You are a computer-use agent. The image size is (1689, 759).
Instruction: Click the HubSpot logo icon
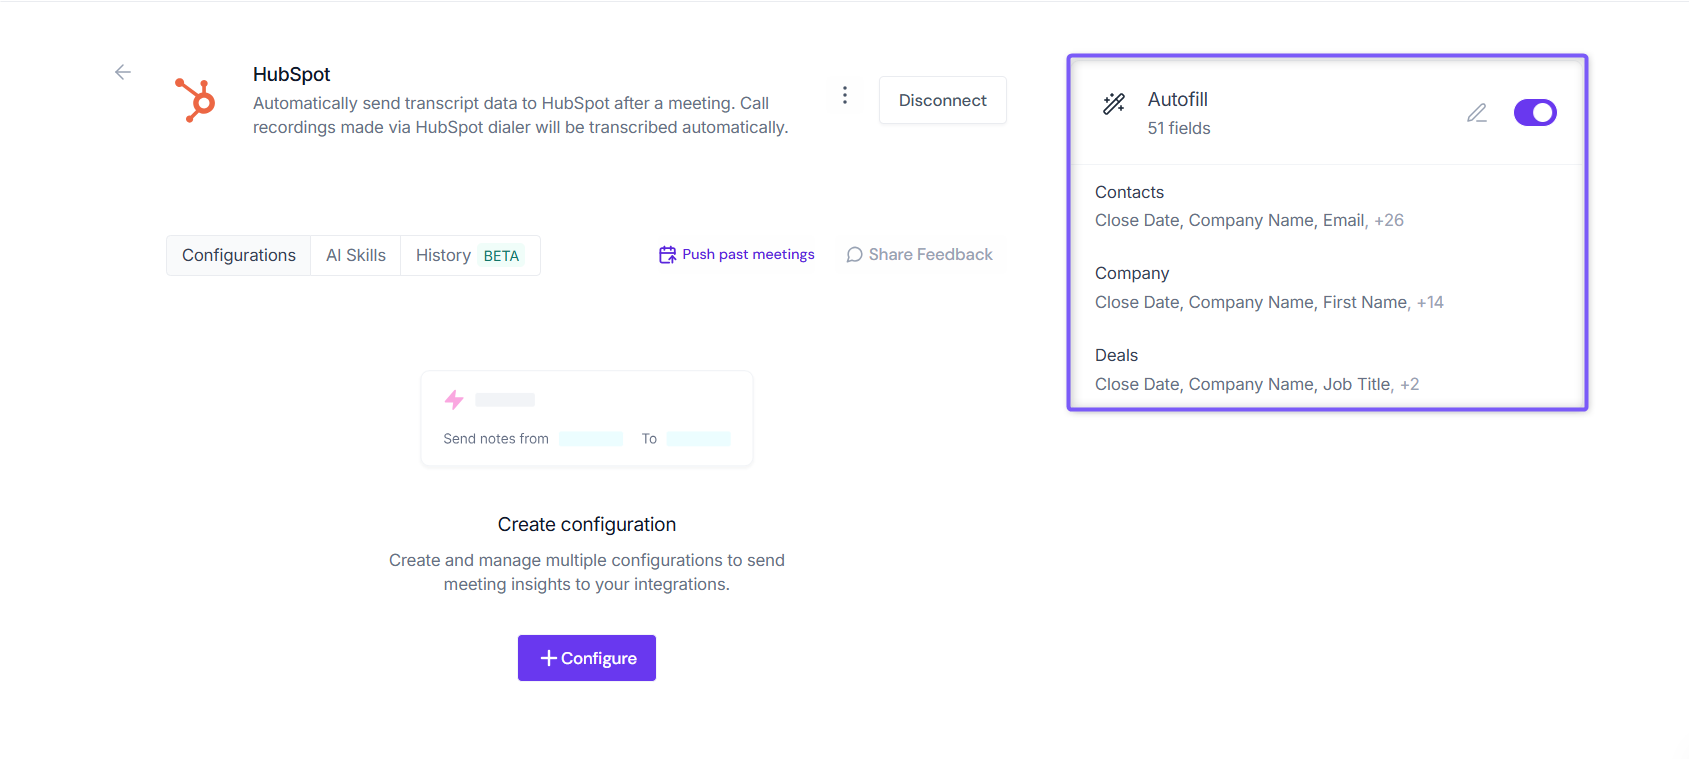tap(195, 100)
